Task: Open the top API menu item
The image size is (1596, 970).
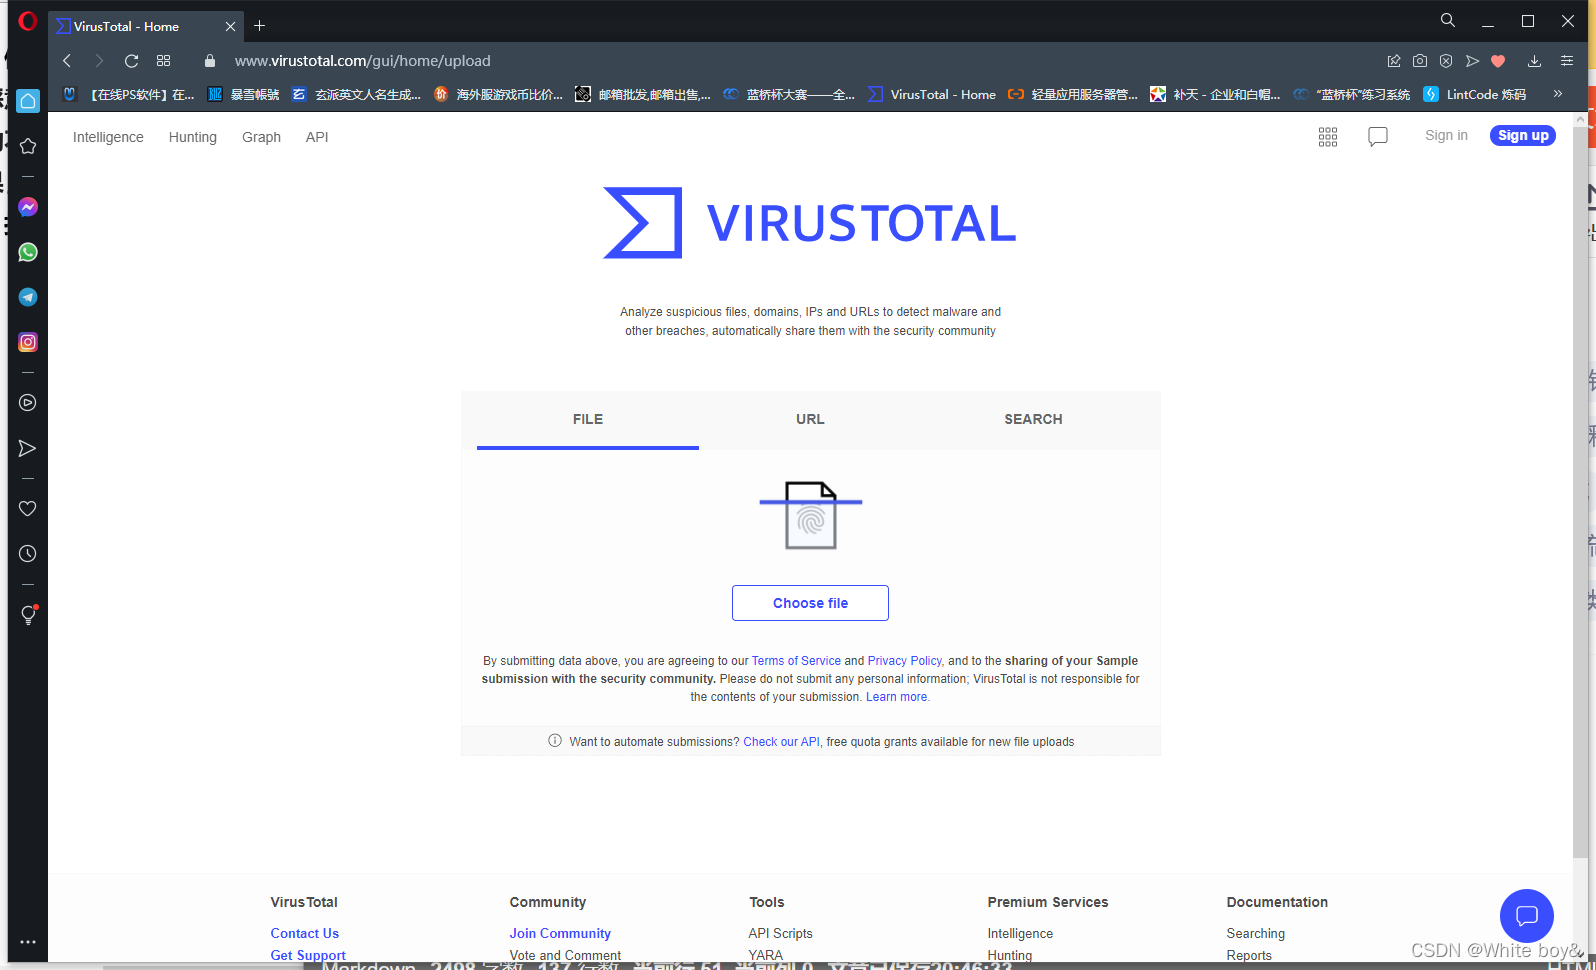Action: coord(317,137)
